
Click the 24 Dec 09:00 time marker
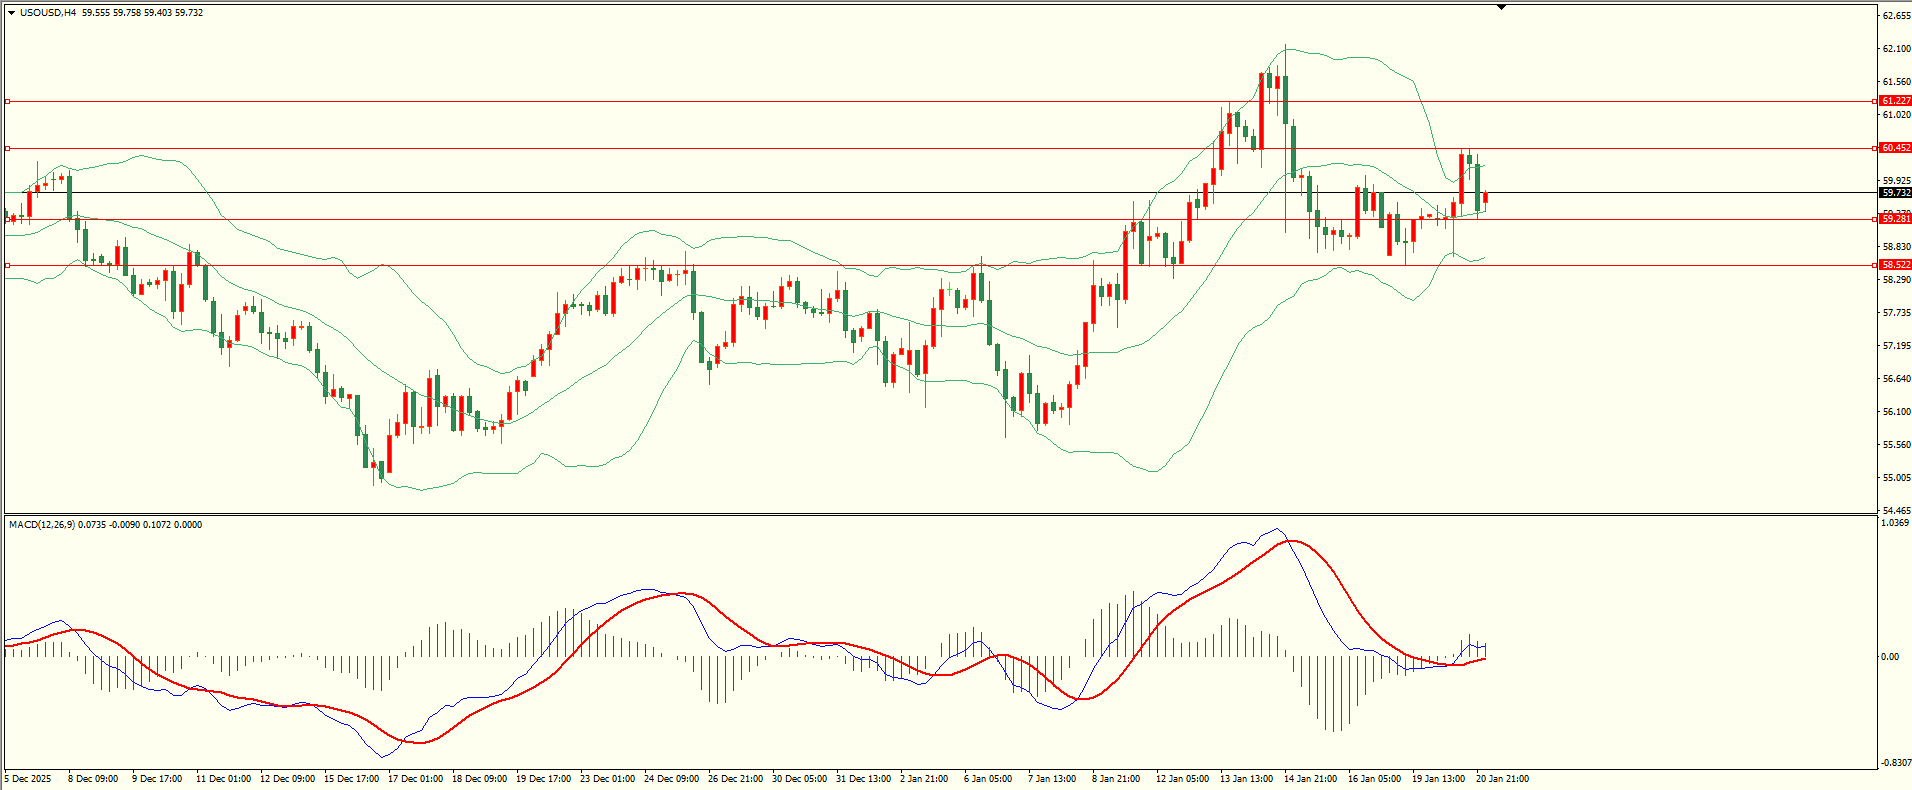671,779
